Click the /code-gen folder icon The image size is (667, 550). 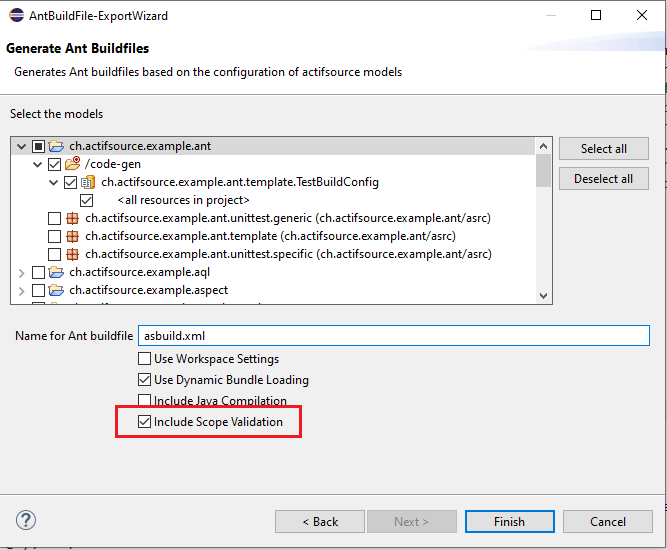tap(72, 164)
